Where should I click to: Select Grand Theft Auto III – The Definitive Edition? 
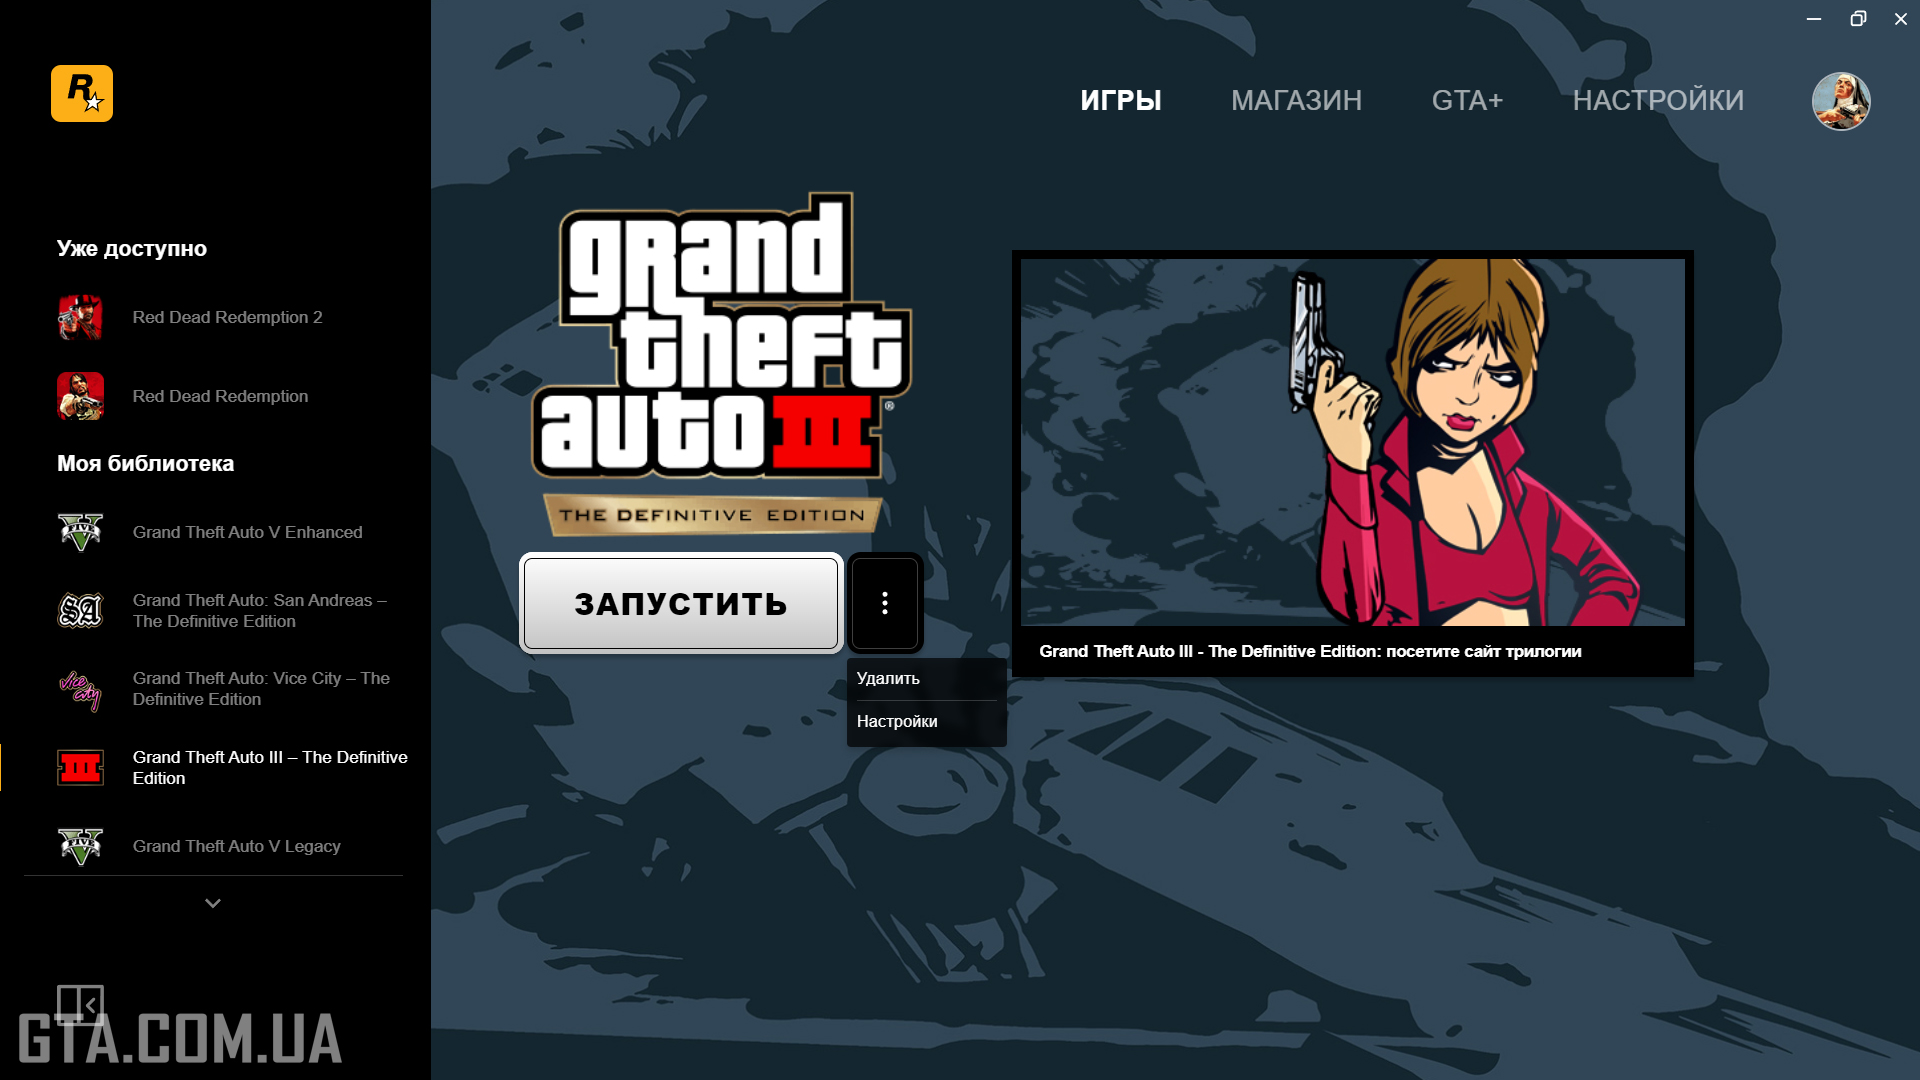click(270, 768)
